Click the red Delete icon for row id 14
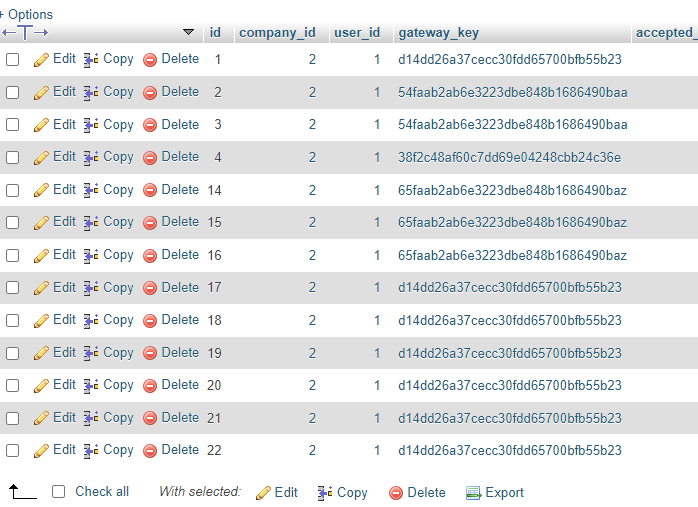The width and height of the screenshot is (698, 507). pos(150,191)
